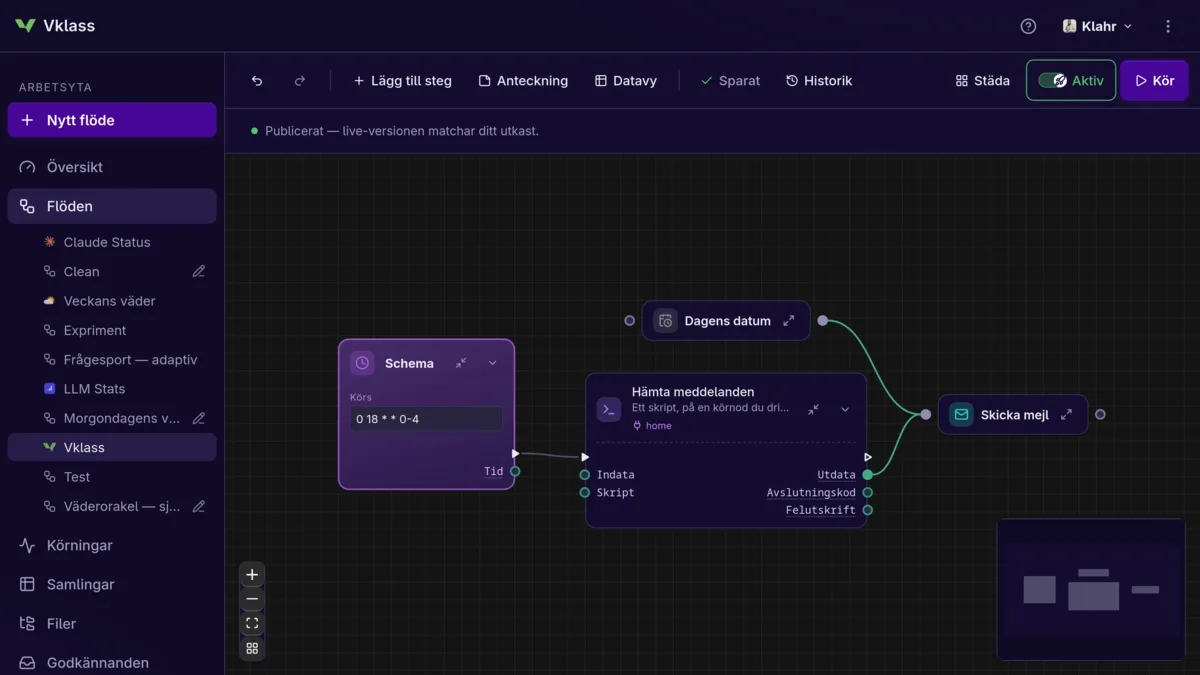Open the Schema node chevron dropdown

click(x=493, y=363)
